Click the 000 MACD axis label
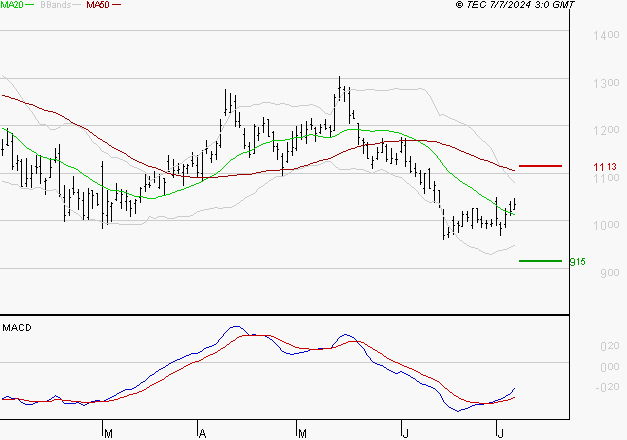 [610, 367]
